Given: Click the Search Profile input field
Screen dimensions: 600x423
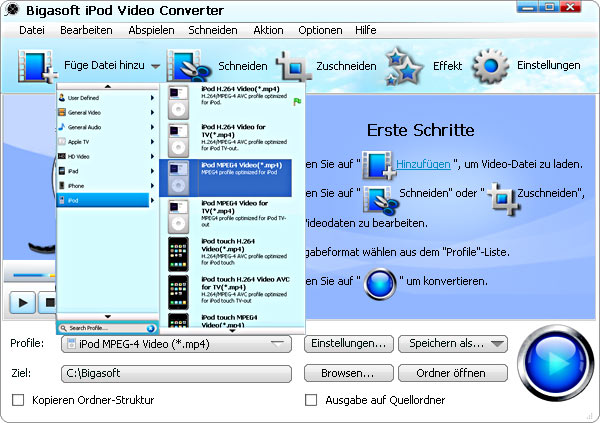Looking at the screenshot, I should click(107, 328).
